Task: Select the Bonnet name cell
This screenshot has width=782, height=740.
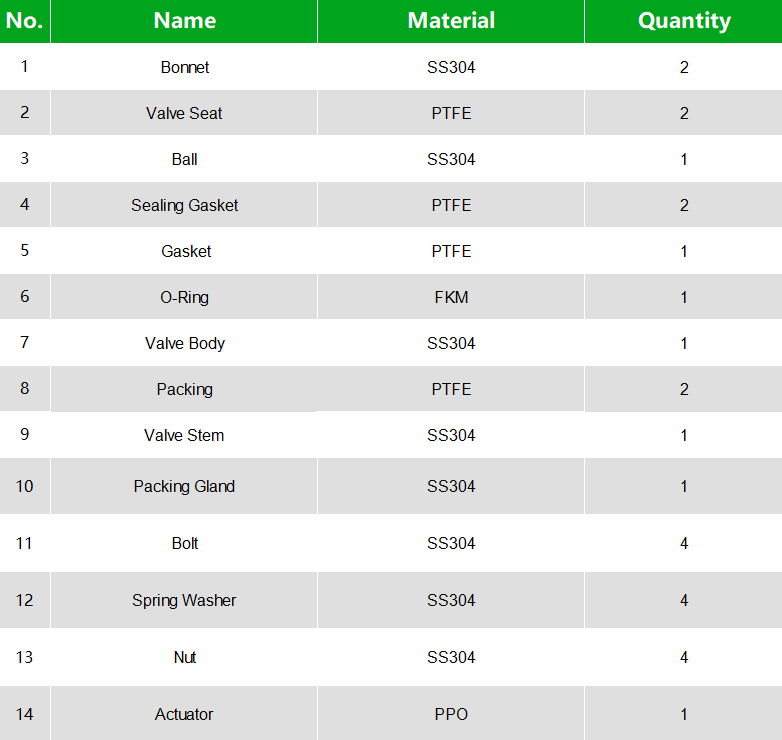Action: pos(185,67)
